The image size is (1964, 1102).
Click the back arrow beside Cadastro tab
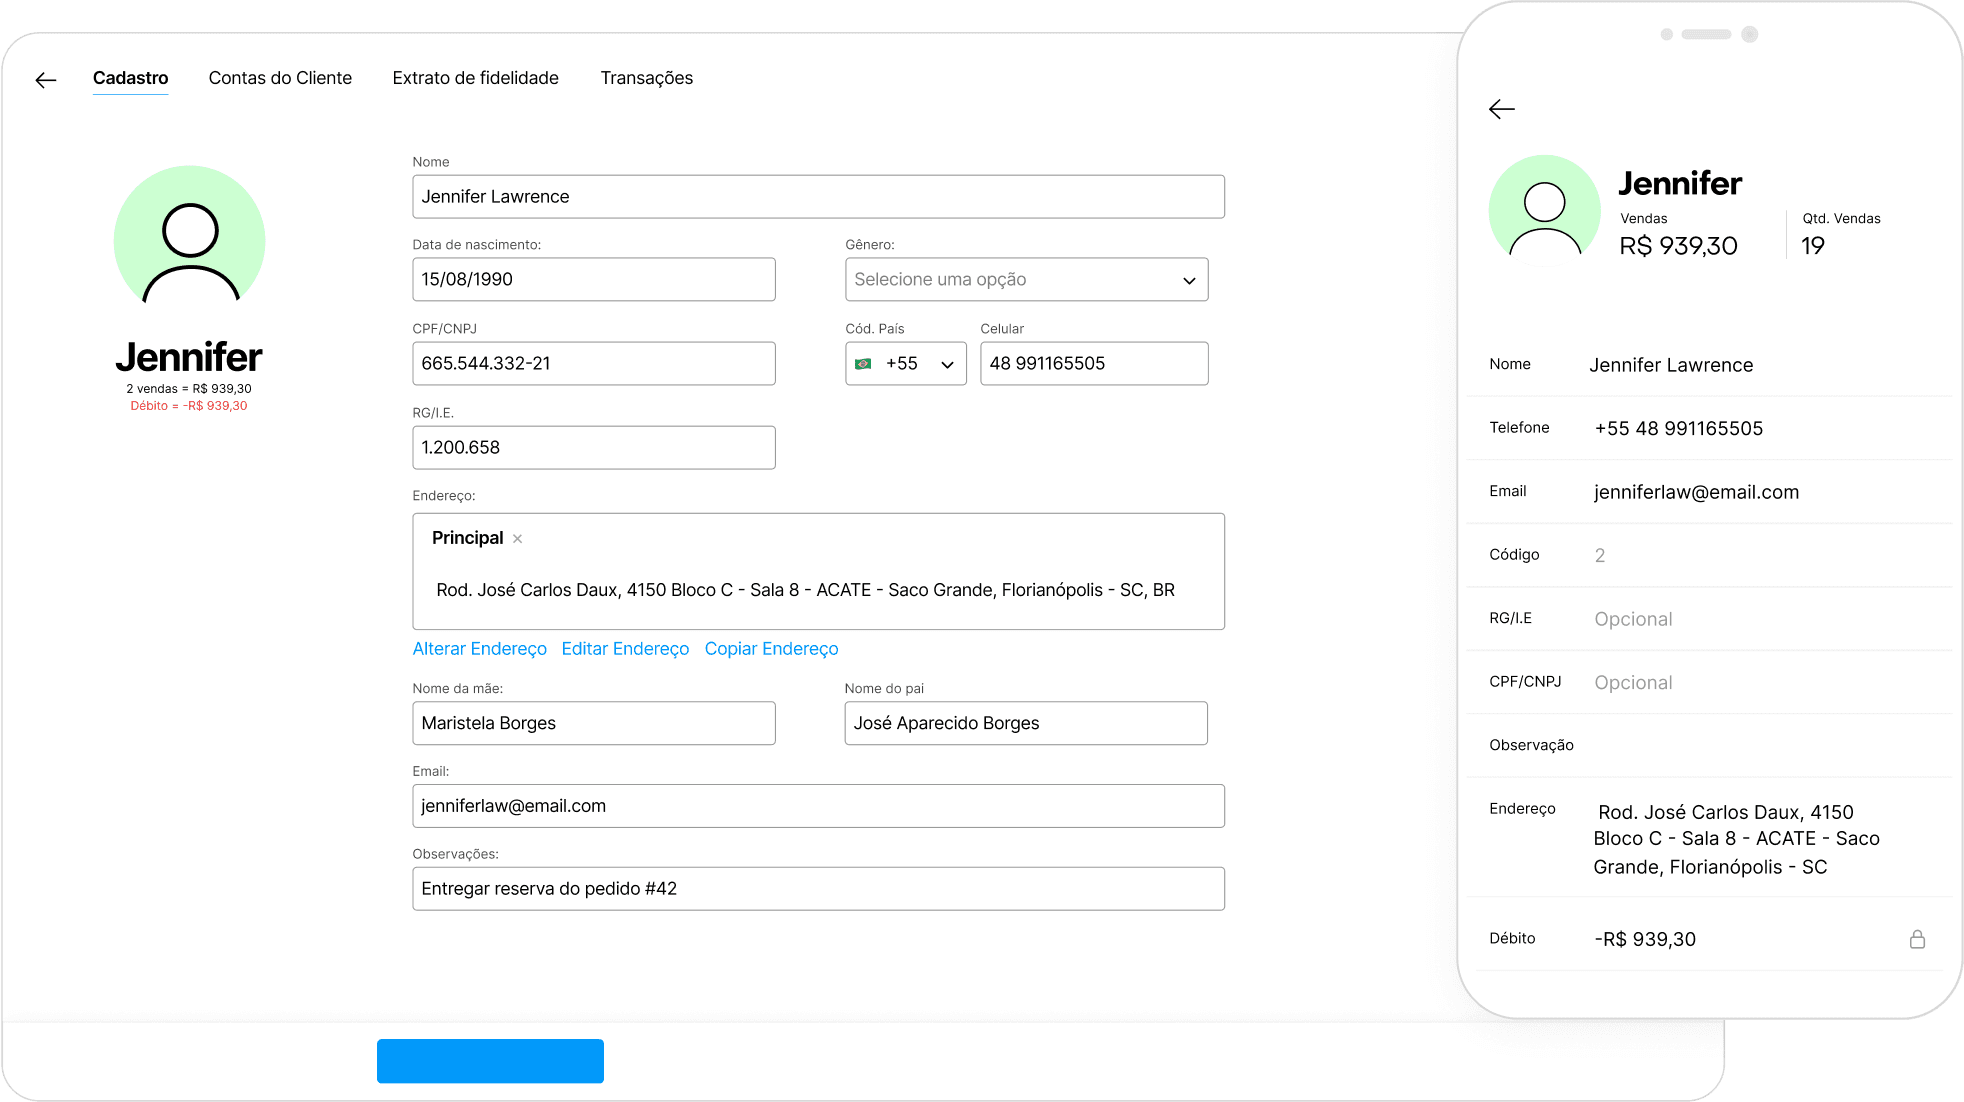click(46, 80)
